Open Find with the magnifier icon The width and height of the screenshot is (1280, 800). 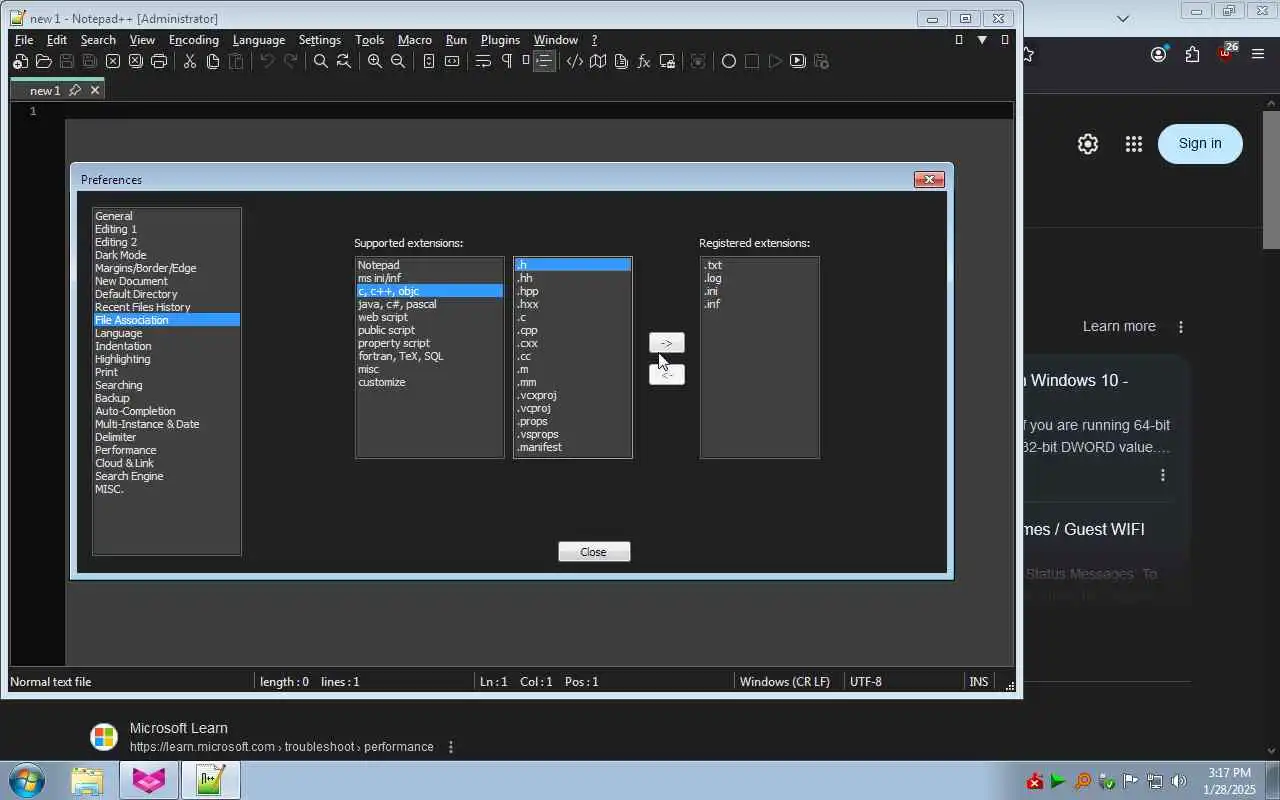point(321,61)
